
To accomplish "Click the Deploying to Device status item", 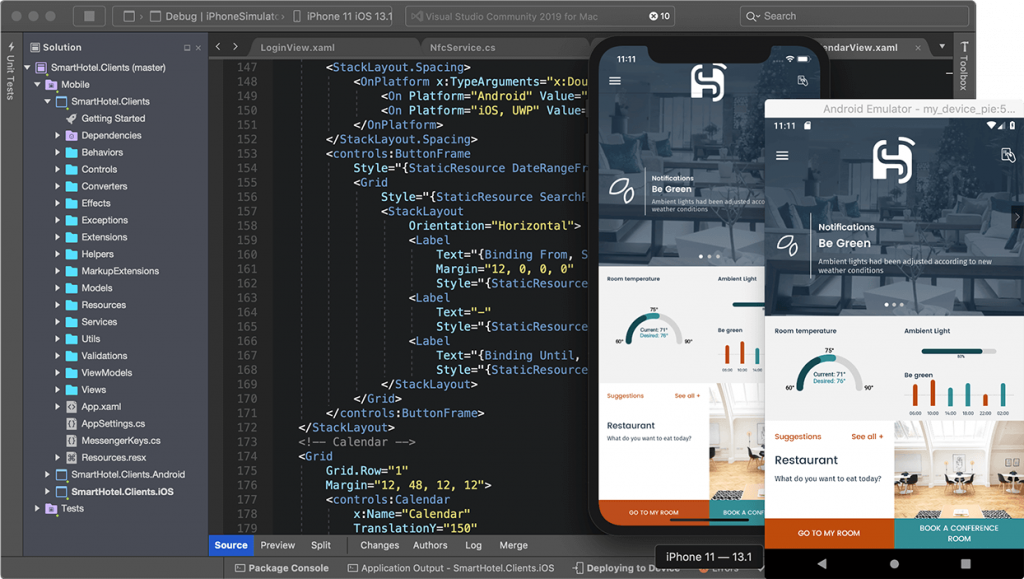I will tap(627, 566).
